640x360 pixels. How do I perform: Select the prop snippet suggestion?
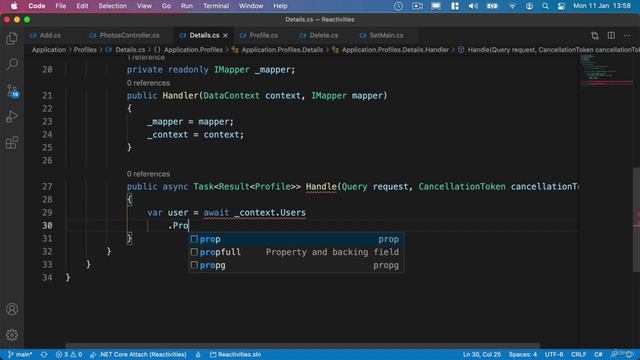point(296,239)
